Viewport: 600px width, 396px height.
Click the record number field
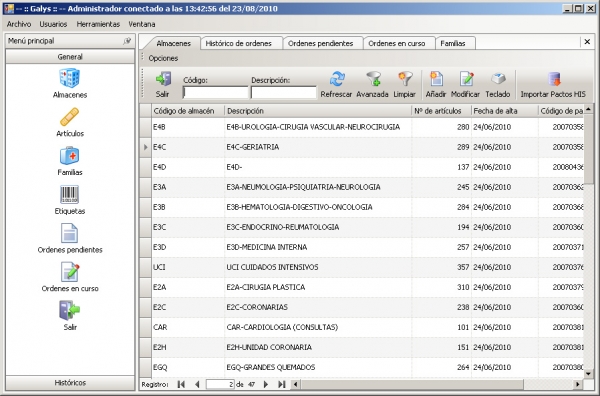[220, 384]
